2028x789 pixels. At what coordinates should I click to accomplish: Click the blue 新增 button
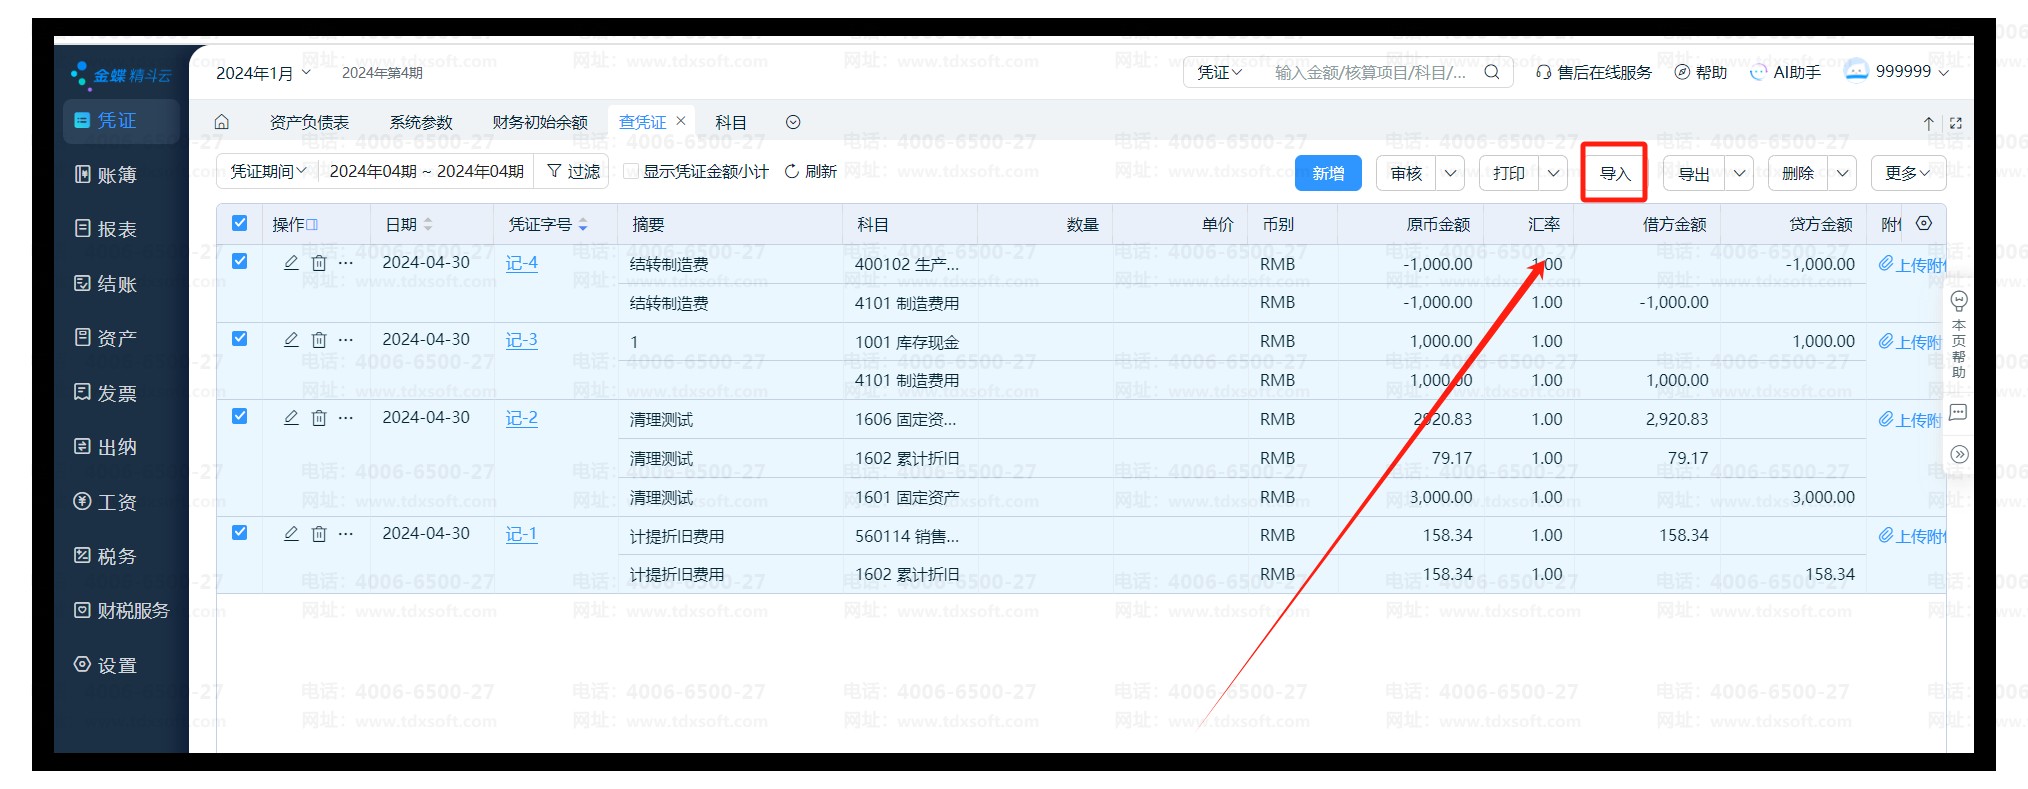1328,173
